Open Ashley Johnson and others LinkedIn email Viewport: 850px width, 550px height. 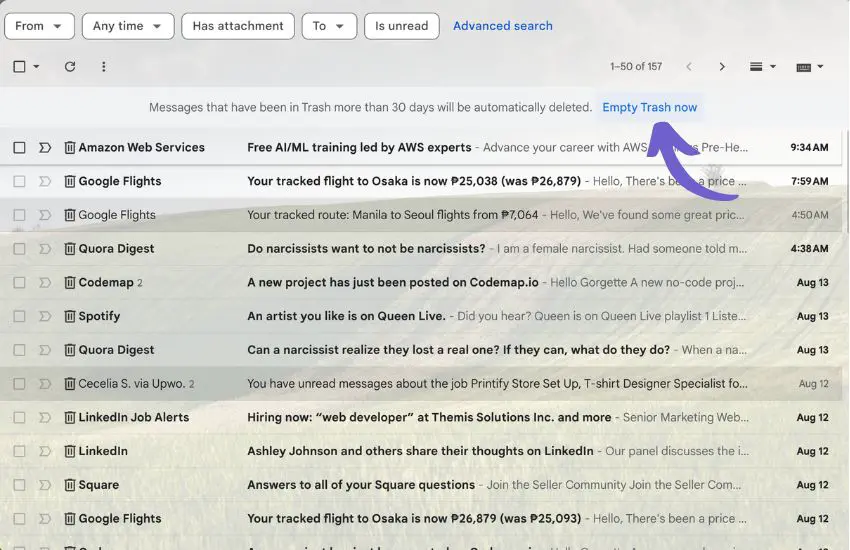pyautogui.click(x=420, y=451)
